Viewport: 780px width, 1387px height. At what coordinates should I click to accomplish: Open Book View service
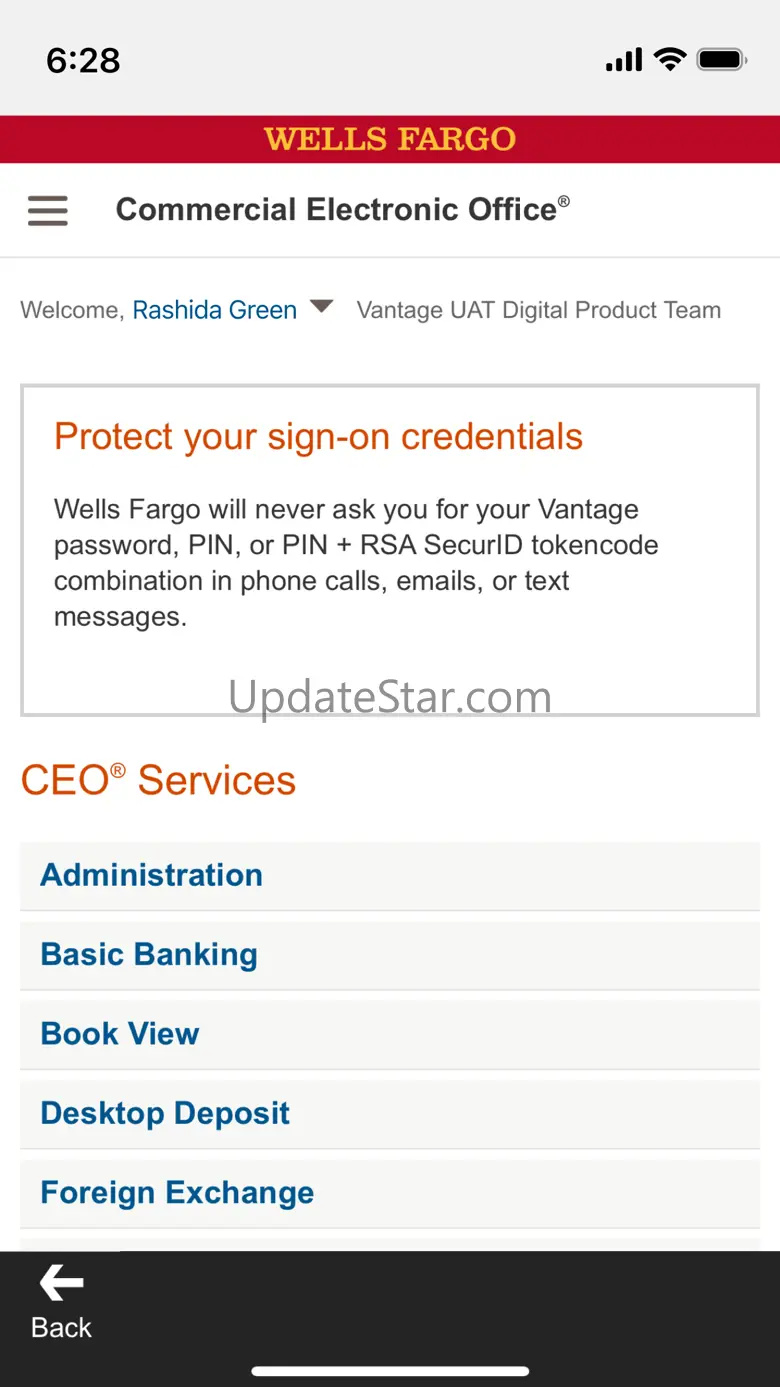[x=120, y=1034]
